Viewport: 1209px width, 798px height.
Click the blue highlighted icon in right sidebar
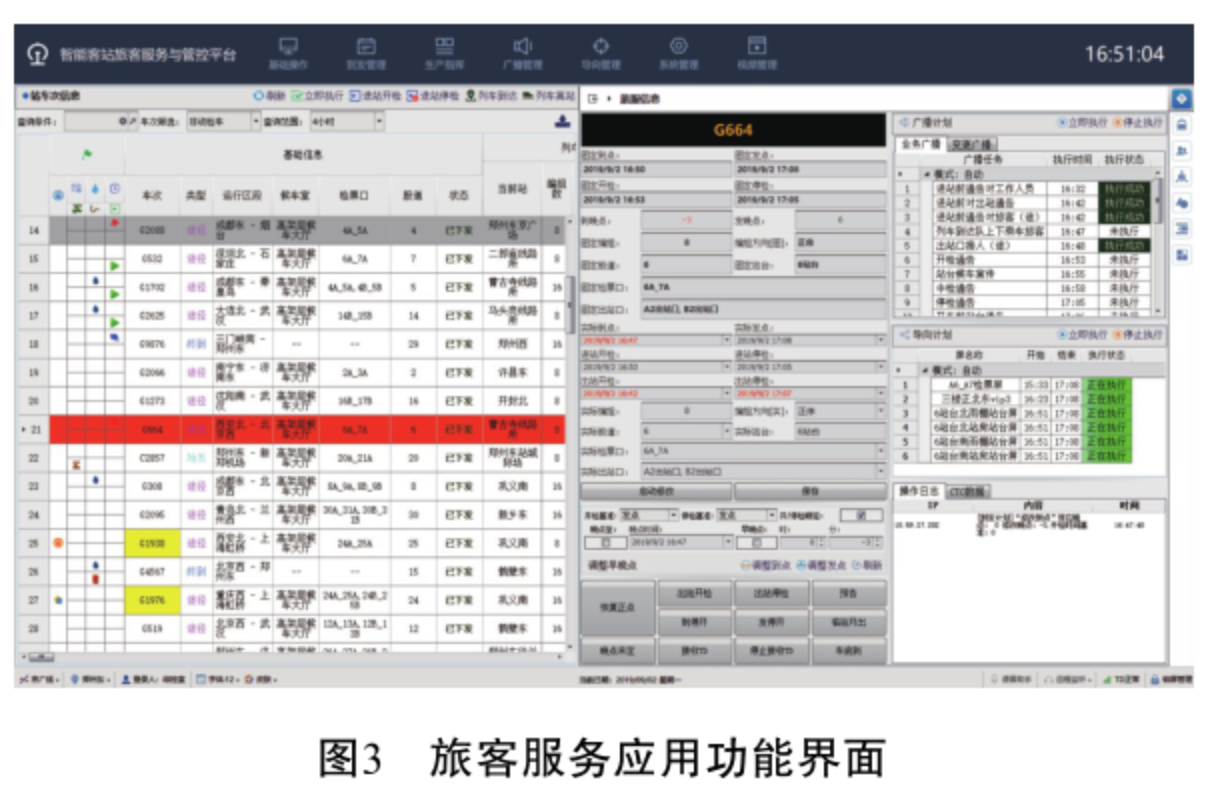[x=1182, y=98]
